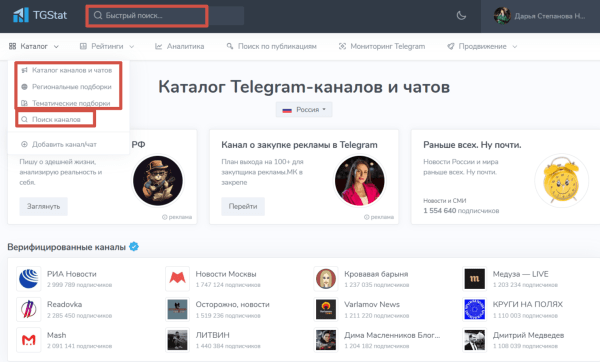This screenshot has height=362, width=600.
Task: Open Канал о закупке рекламы в Telegram title
Action: [299, 145]
